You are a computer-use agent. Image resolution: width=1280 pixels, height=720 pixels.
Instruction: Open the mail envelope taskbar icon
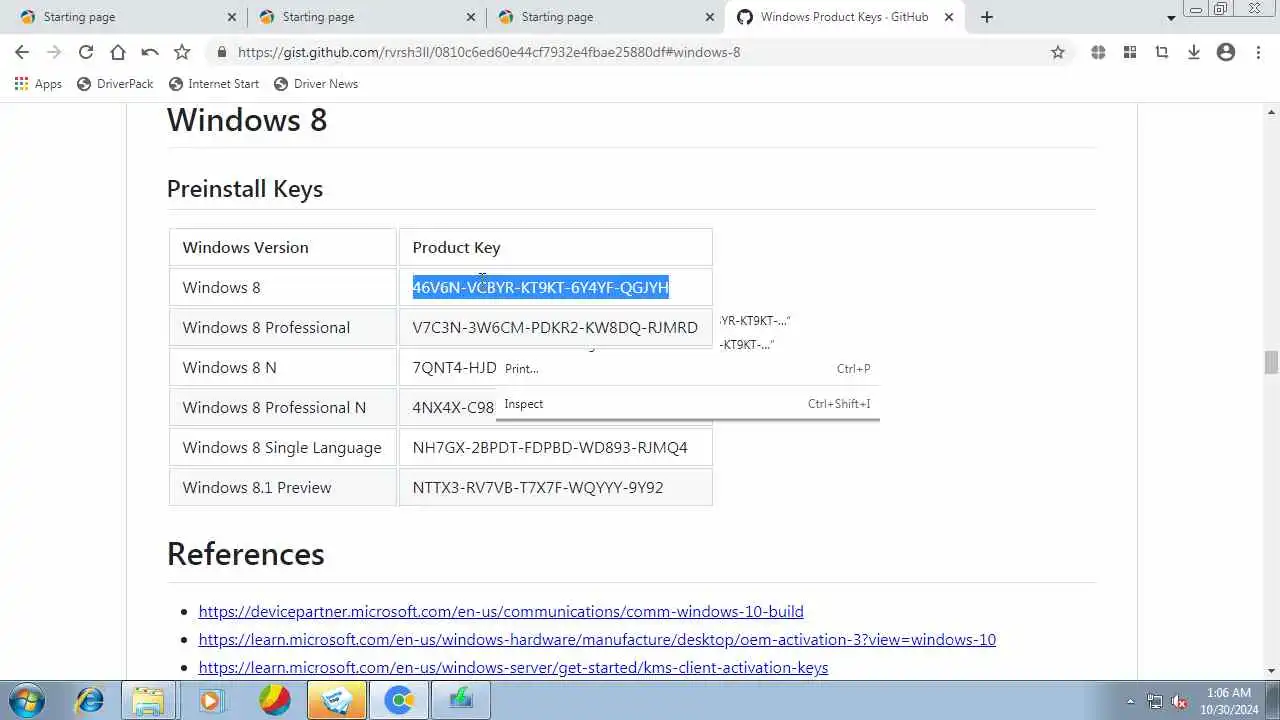tap(336, 700)
